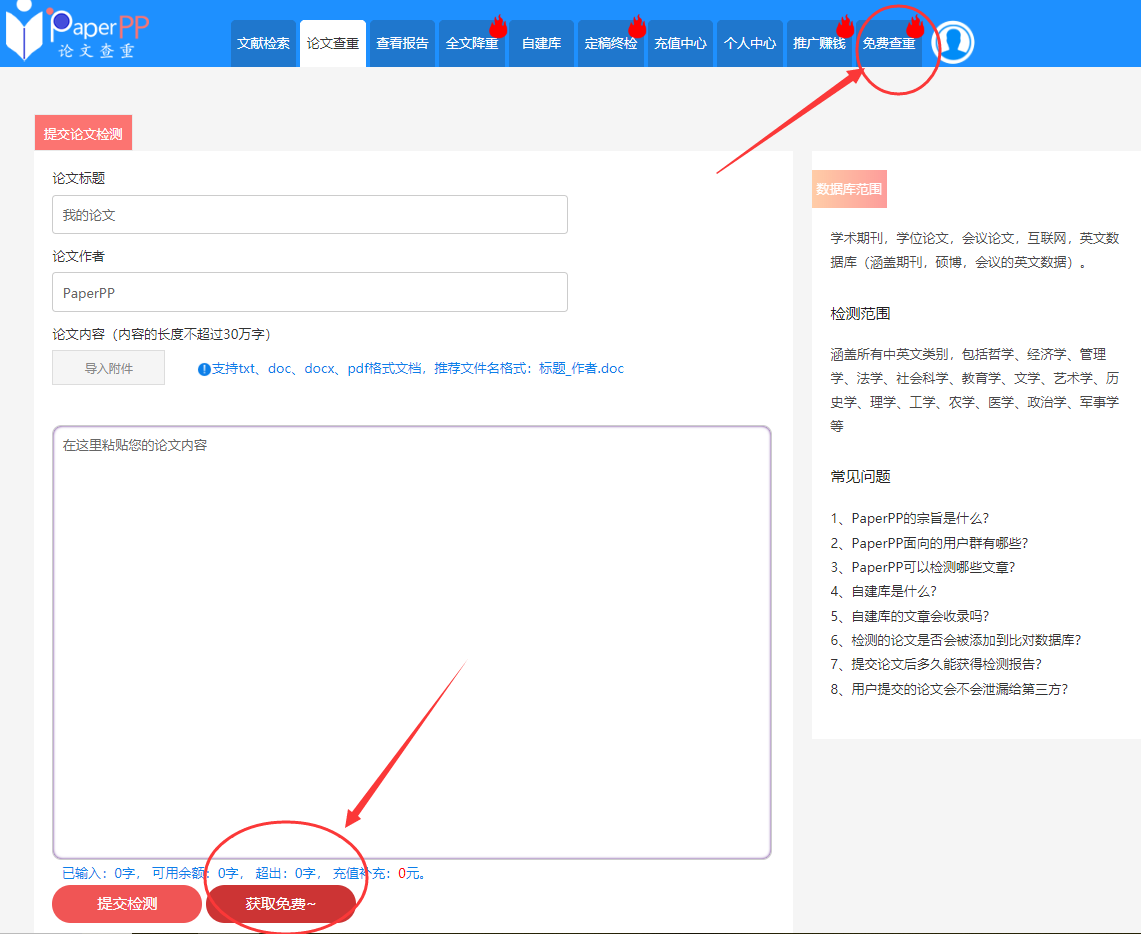Go to the 自建库 tab

(x=541, y=44)
